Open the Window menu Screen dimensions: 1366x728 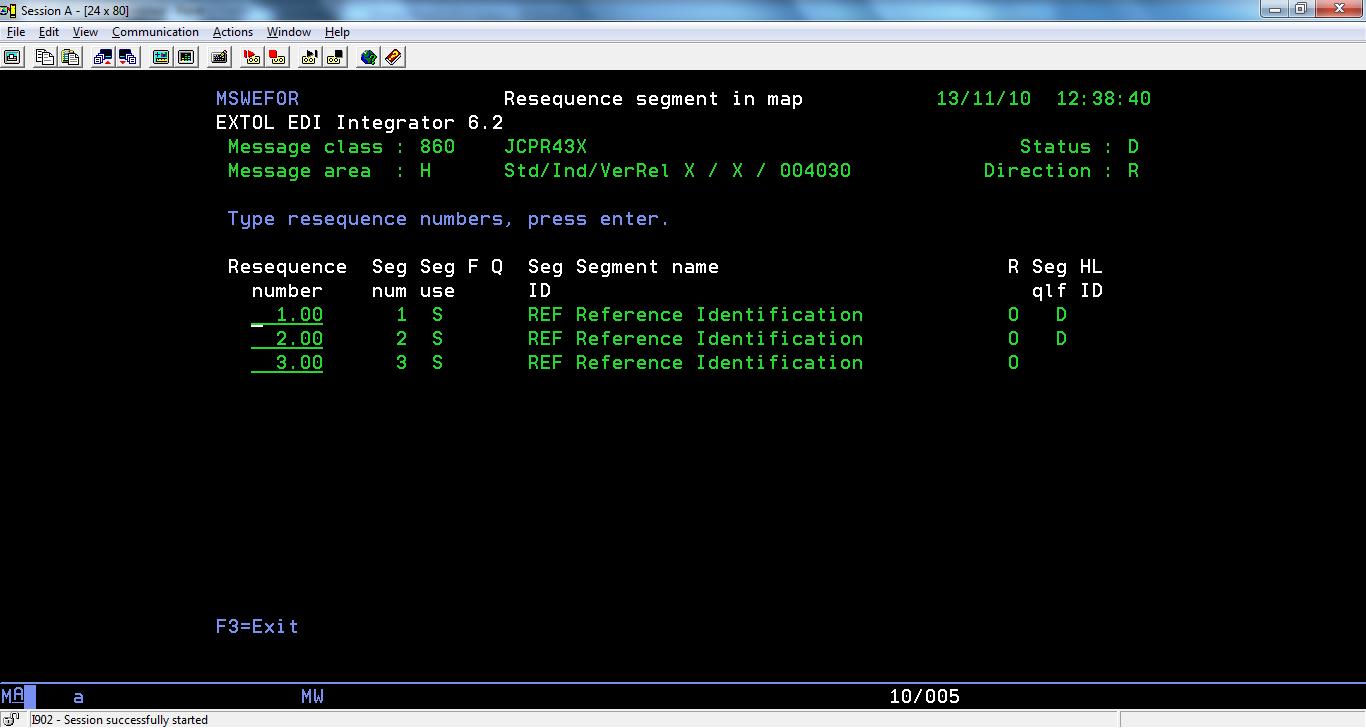click(x=289, y=32)
